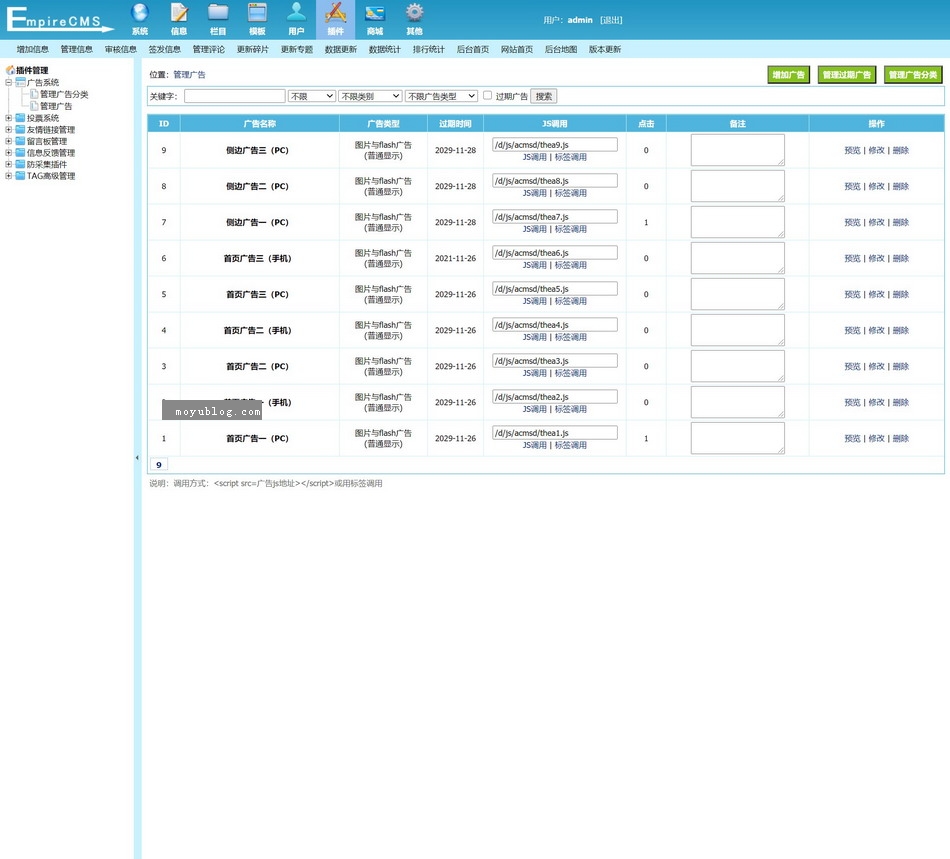950x859 pixels.
Task: Click the 信息反馈管理 folder icon
Action: [x=21, y=153]
